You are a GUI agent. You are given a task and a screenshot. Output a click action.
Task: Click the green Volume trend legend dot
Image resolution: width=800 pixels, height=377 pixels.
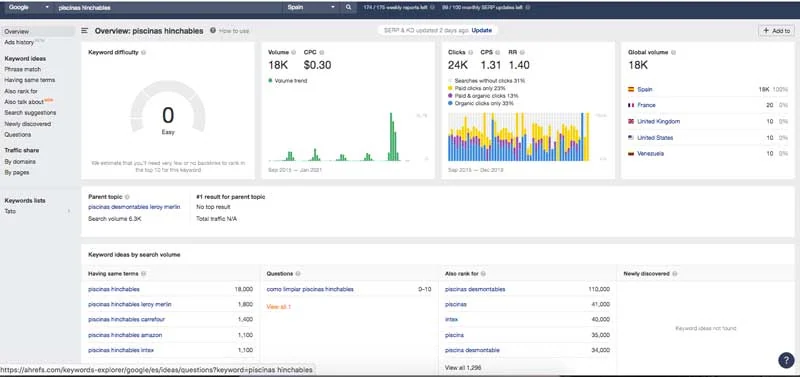coord(270,81)
